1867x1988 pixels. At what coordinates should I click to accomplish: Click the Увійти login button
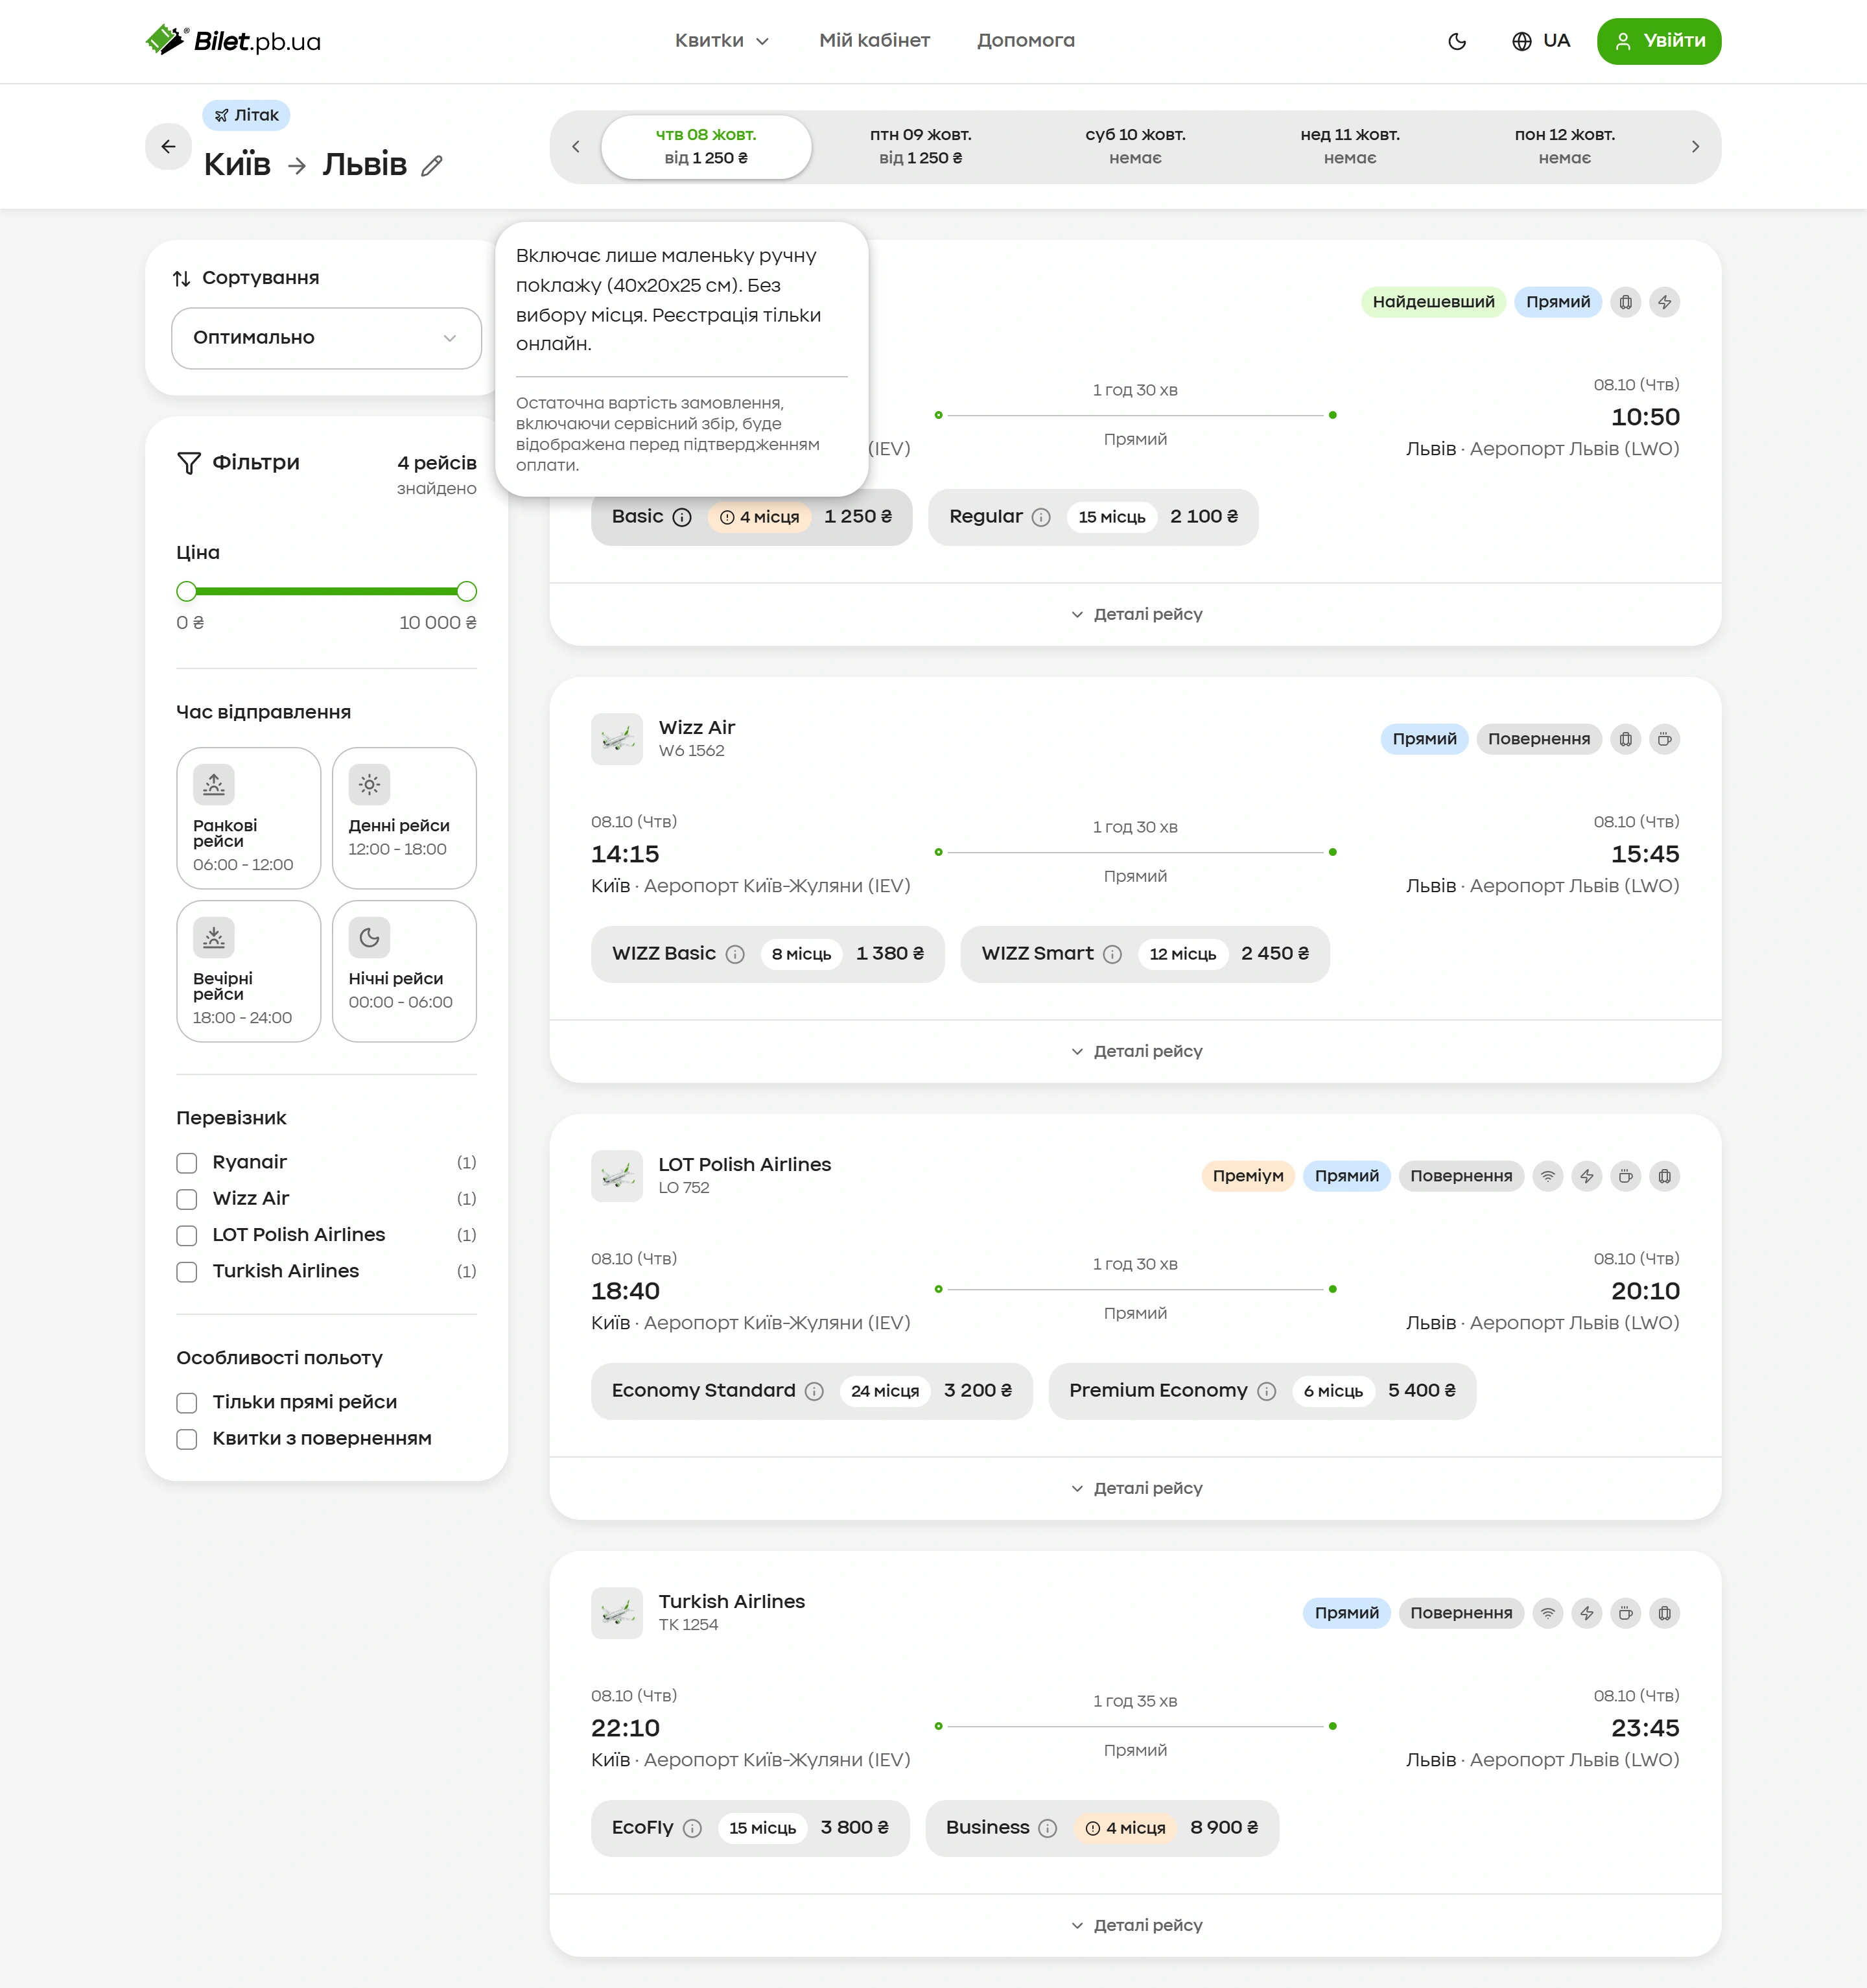(1659, 41)
